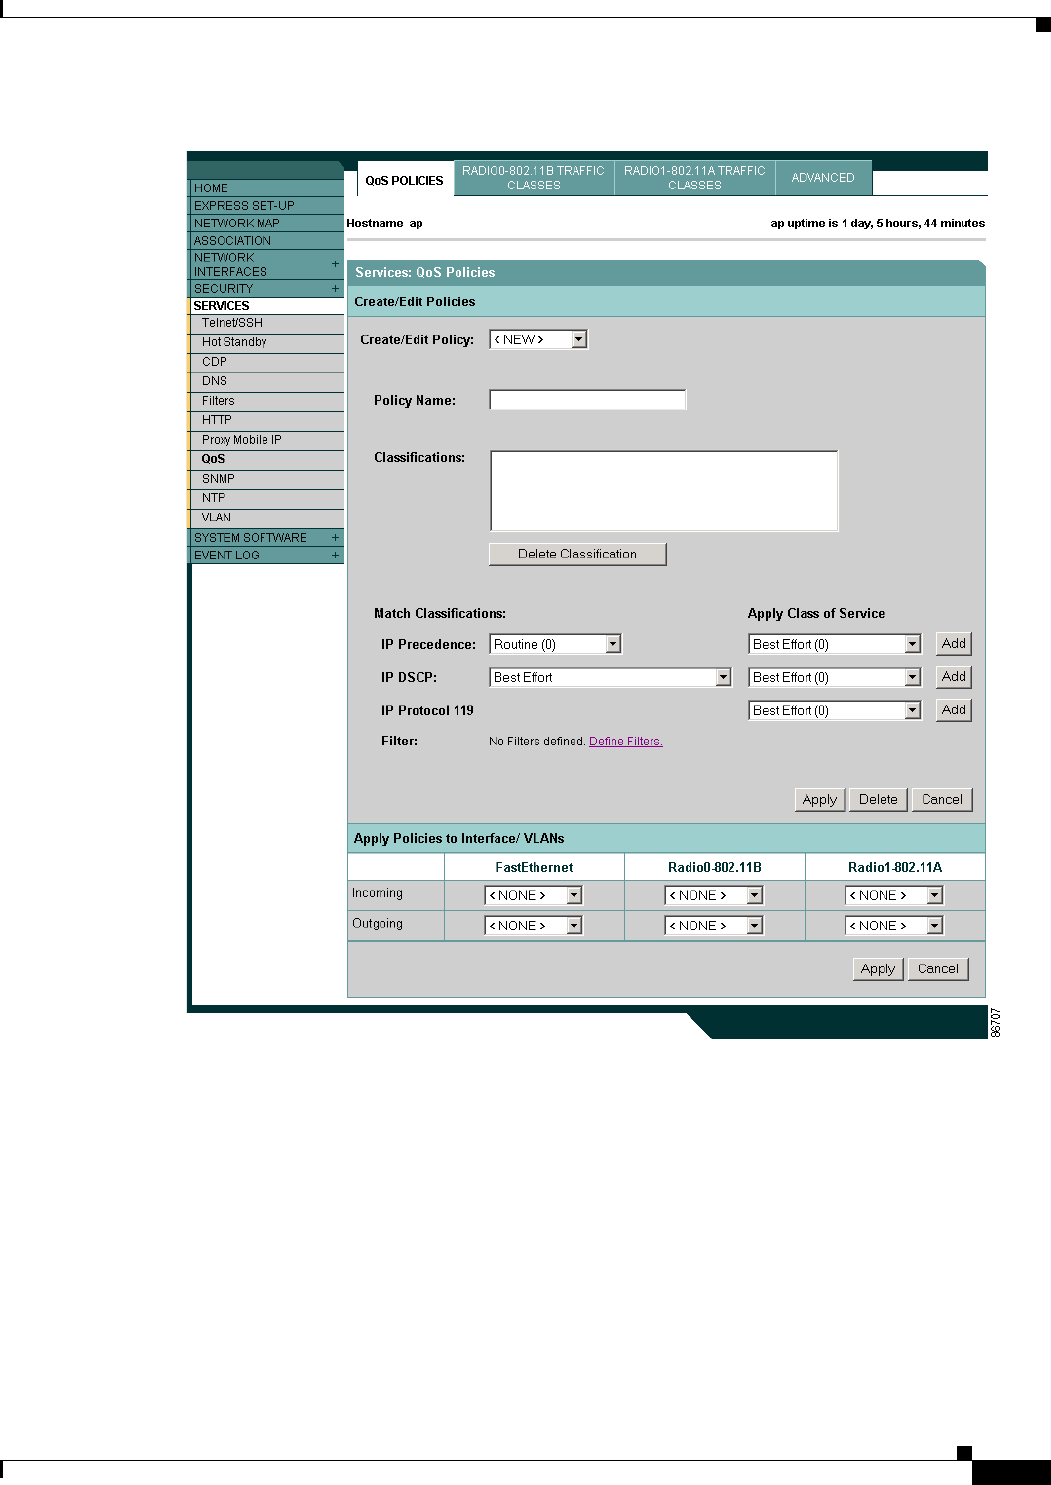
Task: Open FastEthernet Outgoing policy dropdown
Action: (x=533, y=926)
